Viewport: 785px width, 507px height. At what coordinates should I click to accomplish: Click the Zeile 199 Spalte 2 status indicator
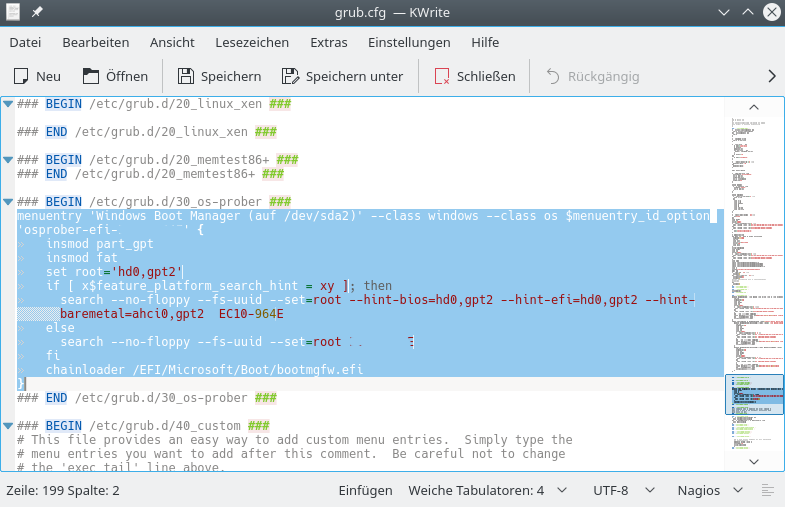[63, 490]
